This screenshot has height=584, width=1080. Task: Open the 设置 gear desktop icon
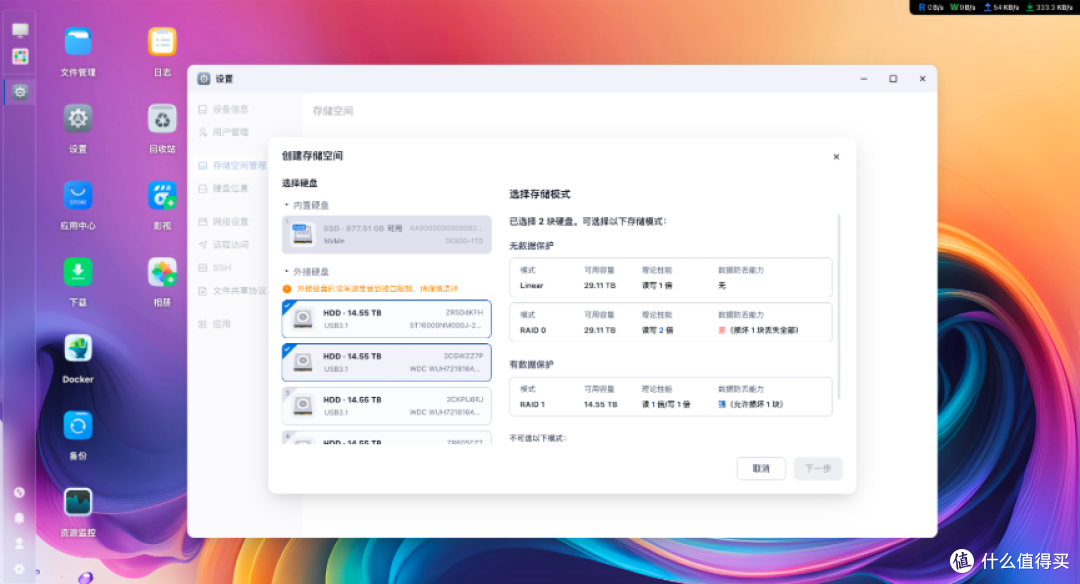pyautogui.click(x=78, y=119)
